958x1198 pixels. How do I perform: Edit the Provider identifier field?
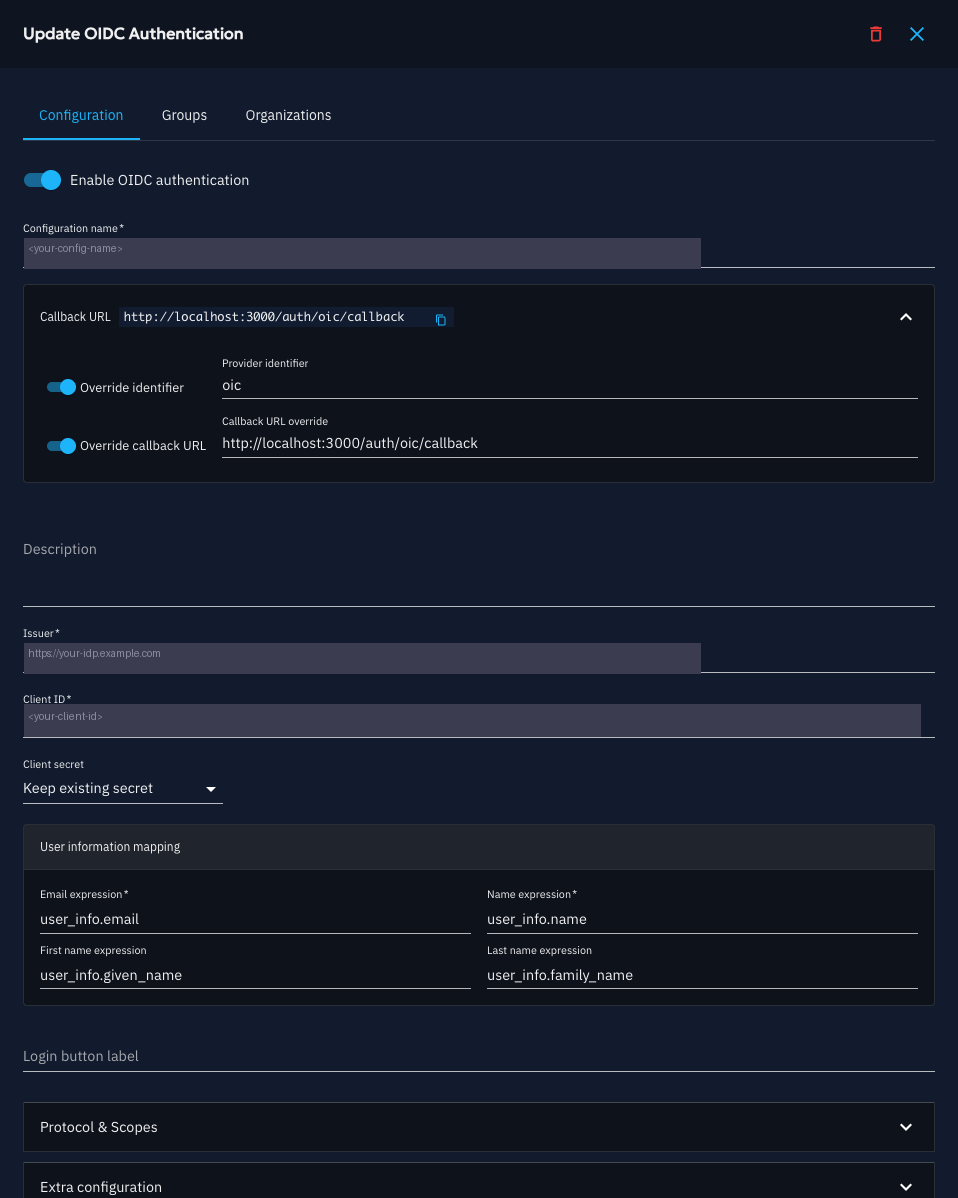click(570, 386)
